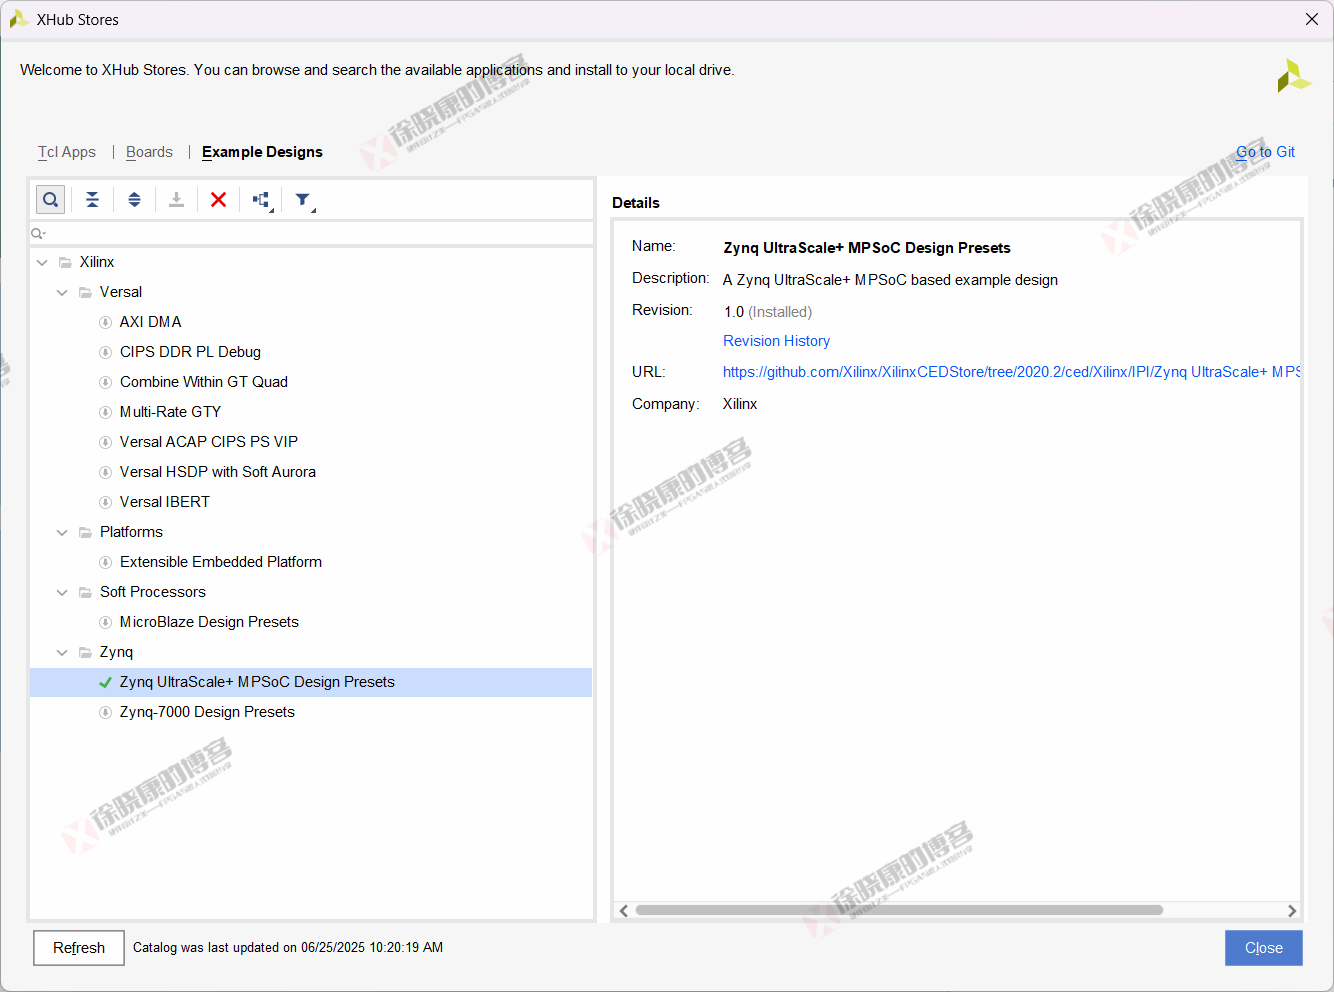Image resolution: width=1334 pixels, height=992 pixels.
Task: Open the Revision History link
Action: click(x=776, y=341)
